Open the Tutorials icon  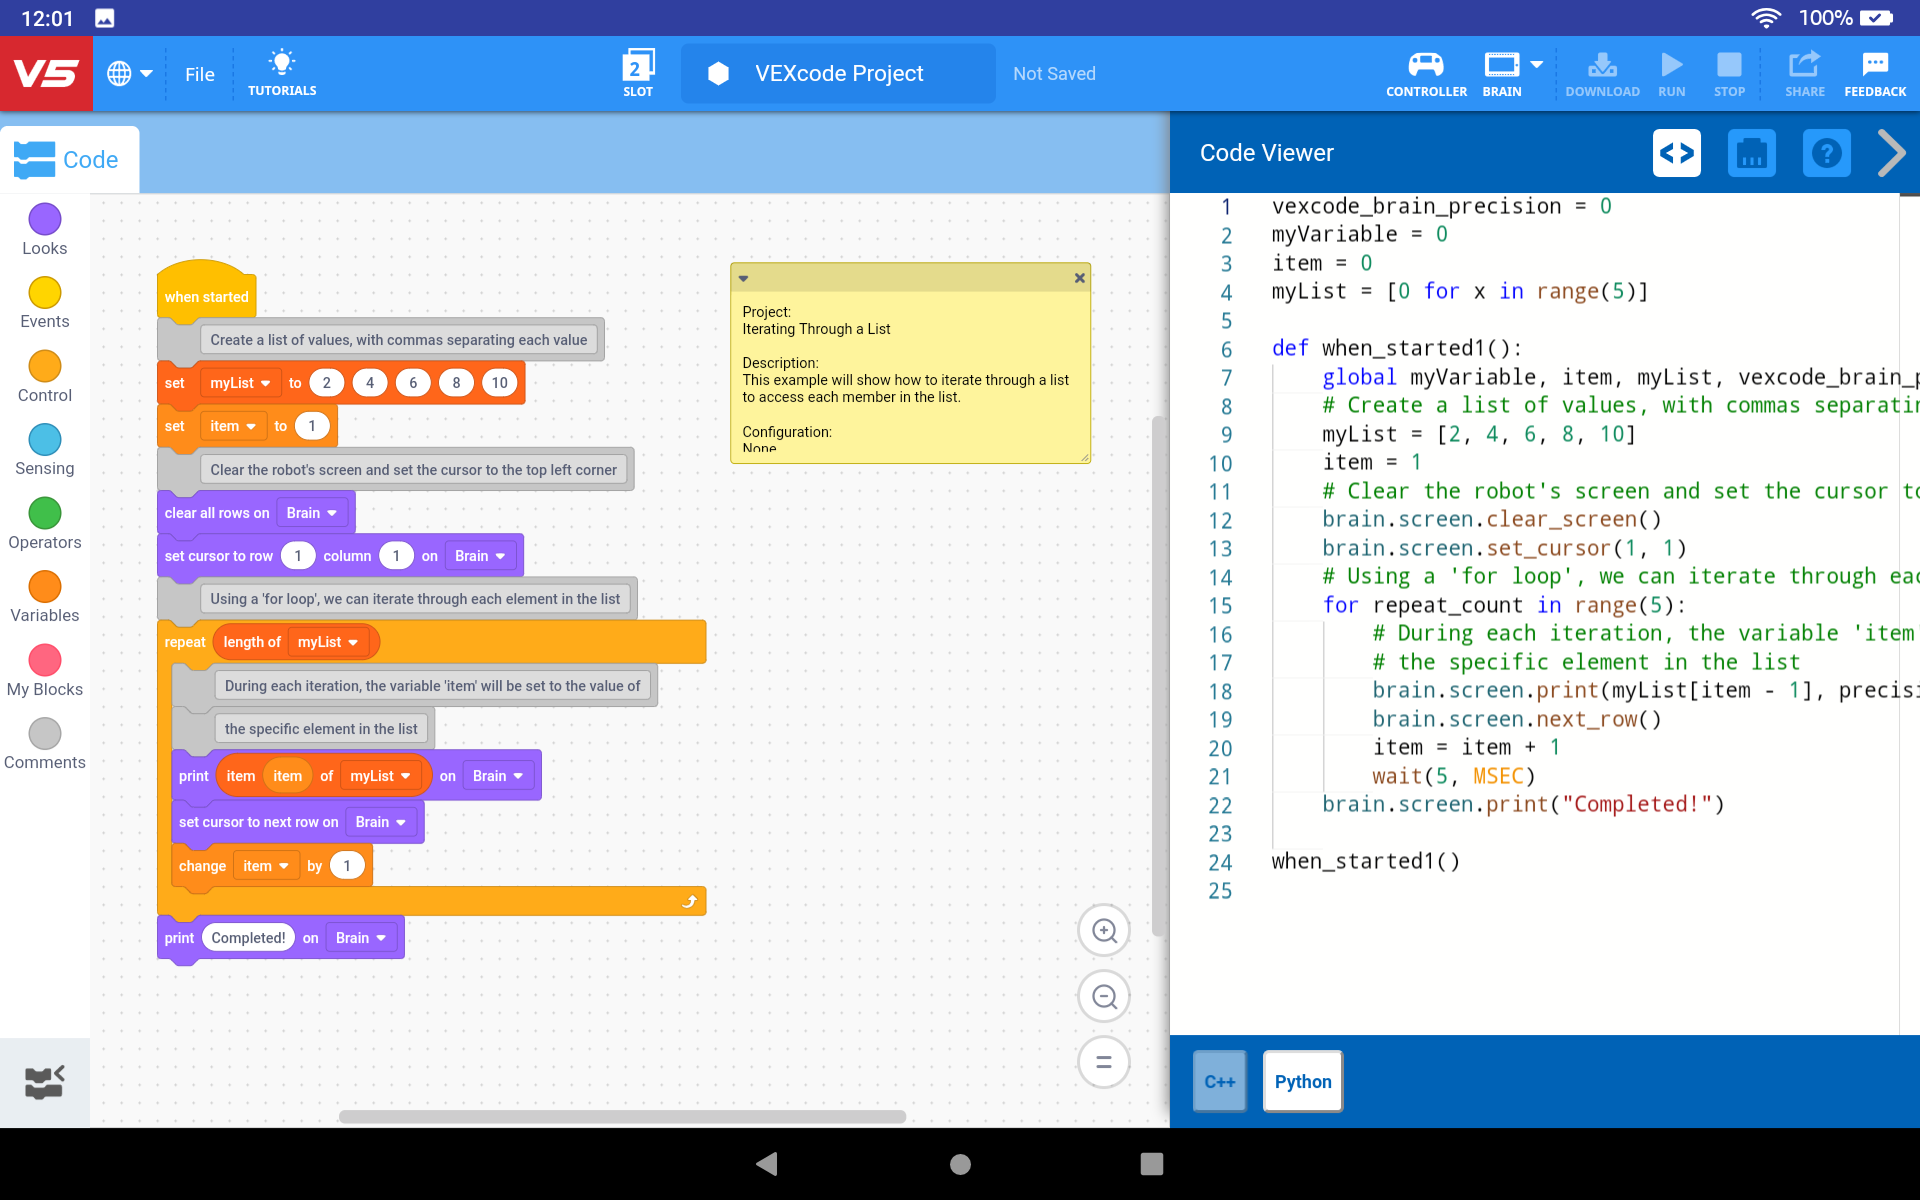click(x=282, y=73)
